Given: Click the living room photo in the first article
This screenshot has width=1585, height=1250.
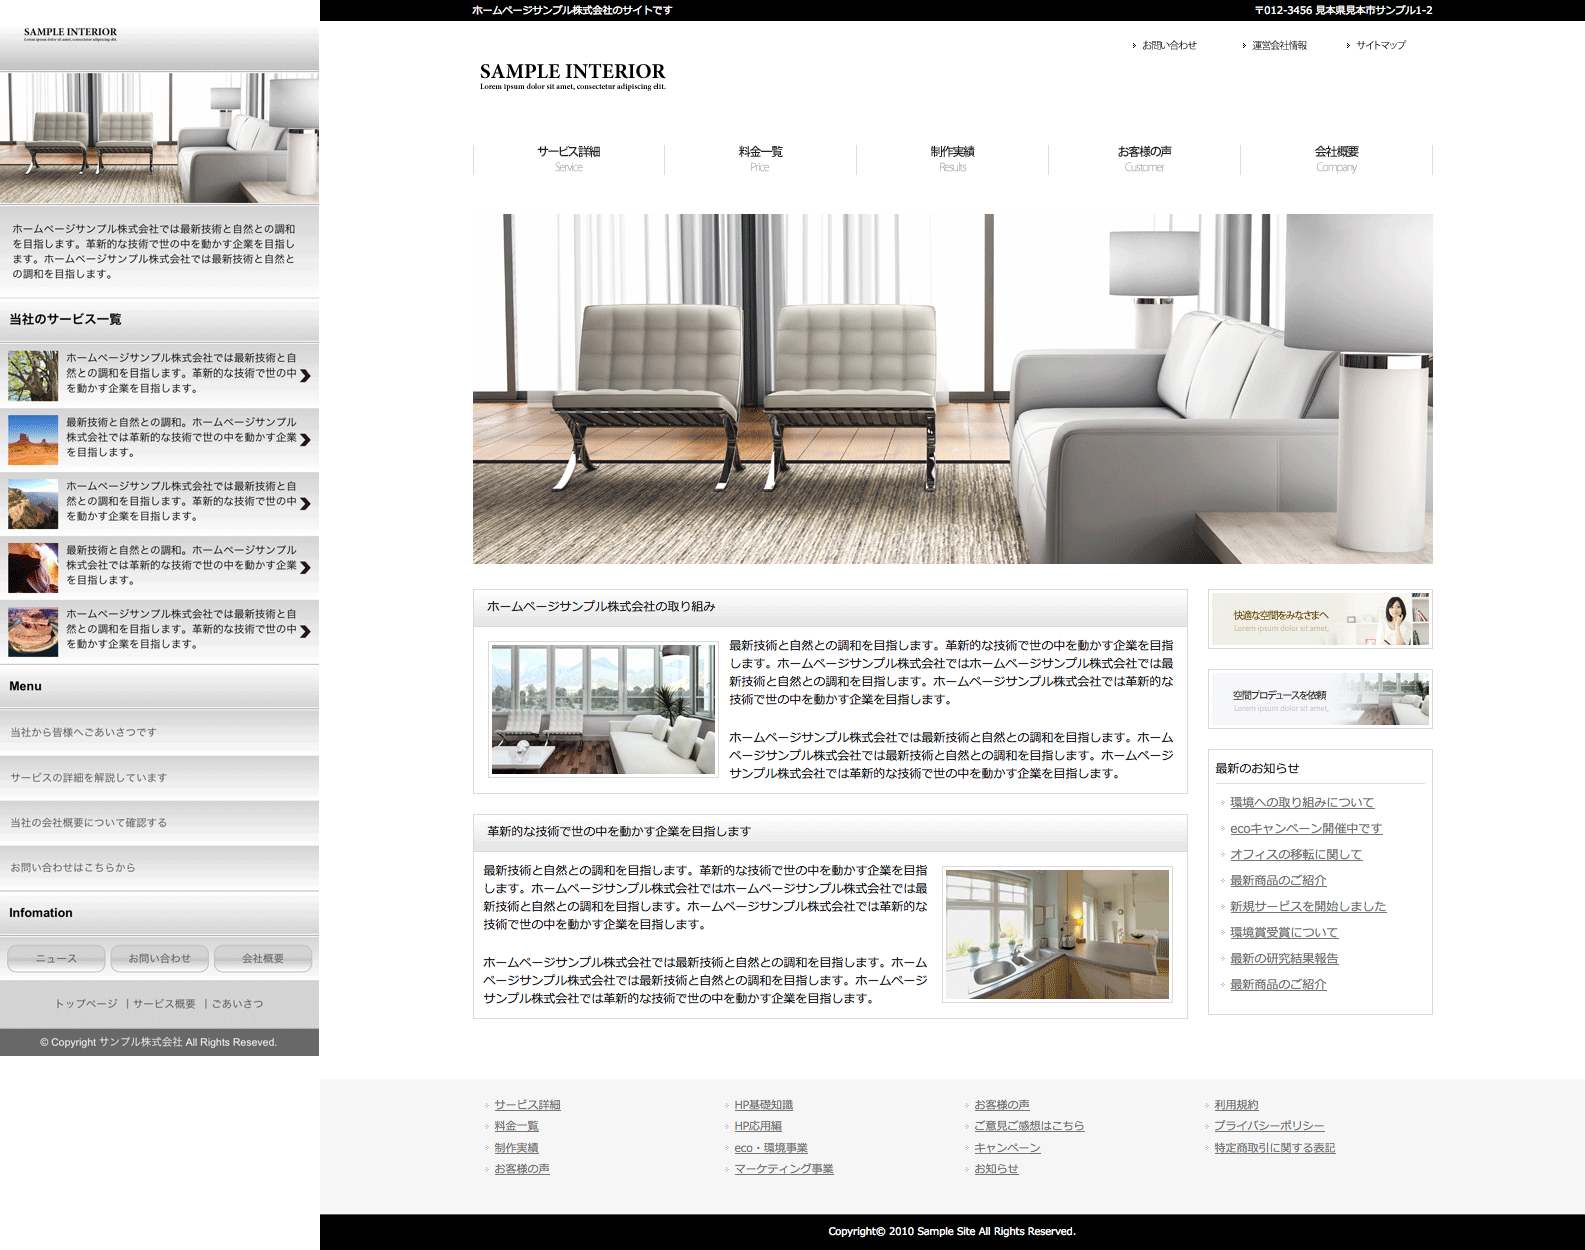Looking at the screenshot, I should (x=603, y=709).
